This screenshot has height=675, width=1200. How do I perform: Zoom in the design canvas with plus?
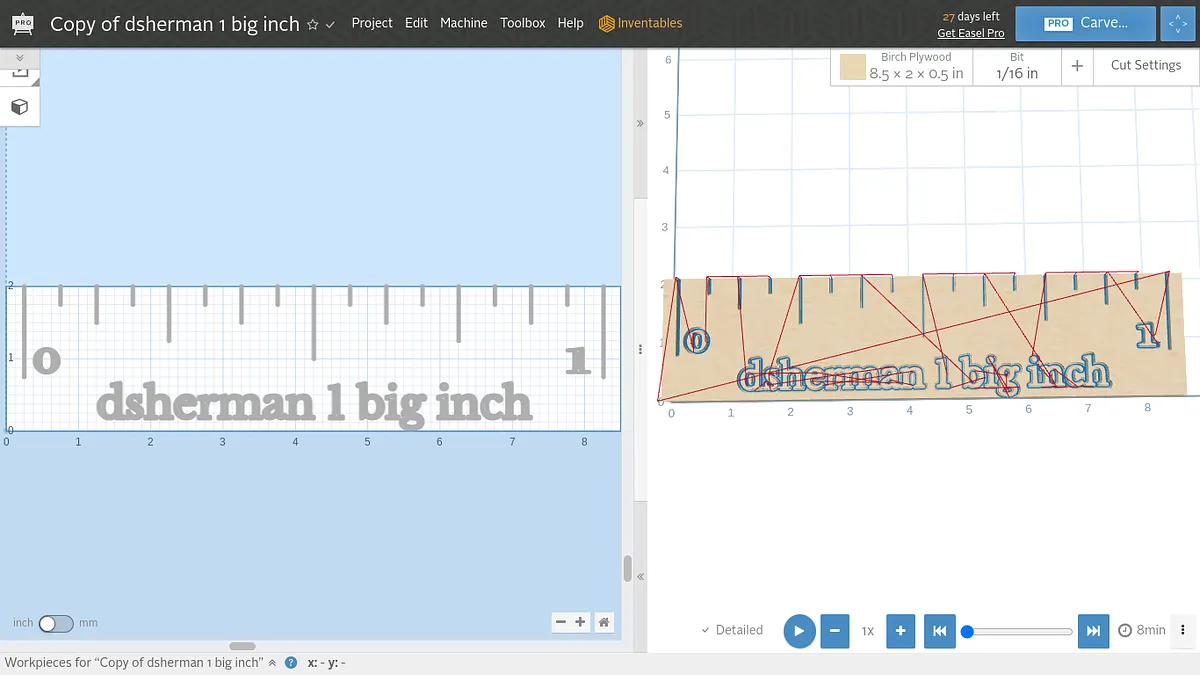click(x=580, y=622)
